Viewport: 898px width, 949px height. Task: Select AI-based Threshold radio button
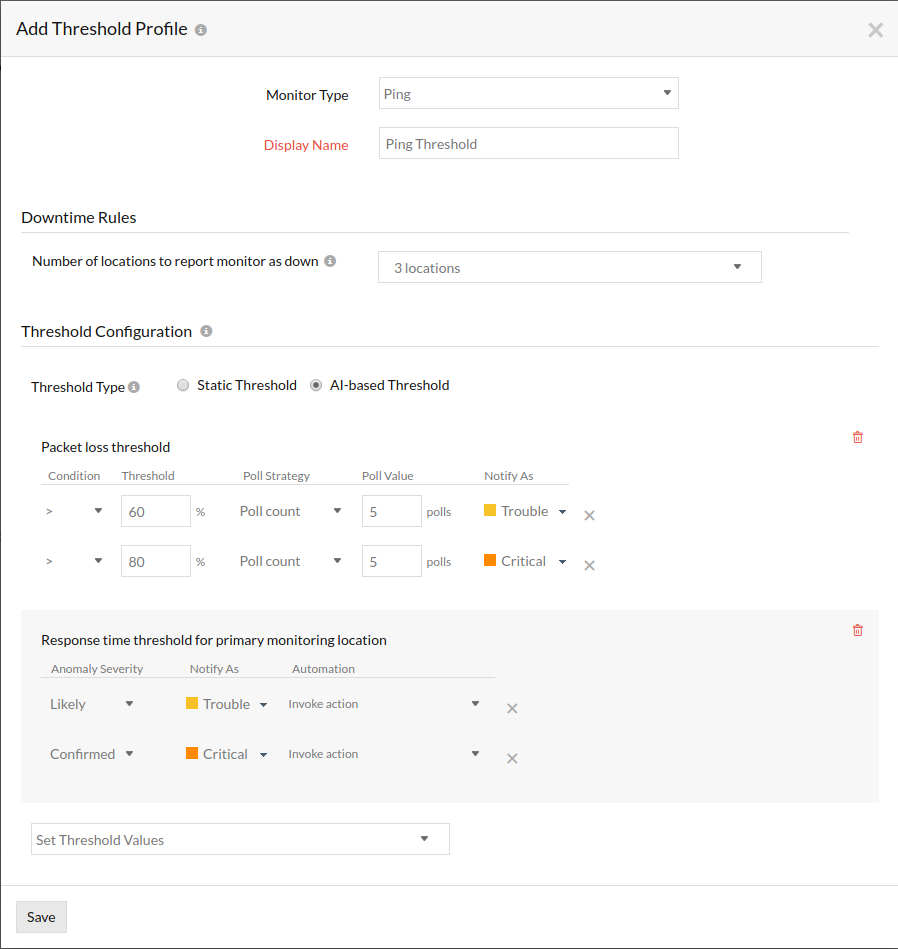coord(316,386)
